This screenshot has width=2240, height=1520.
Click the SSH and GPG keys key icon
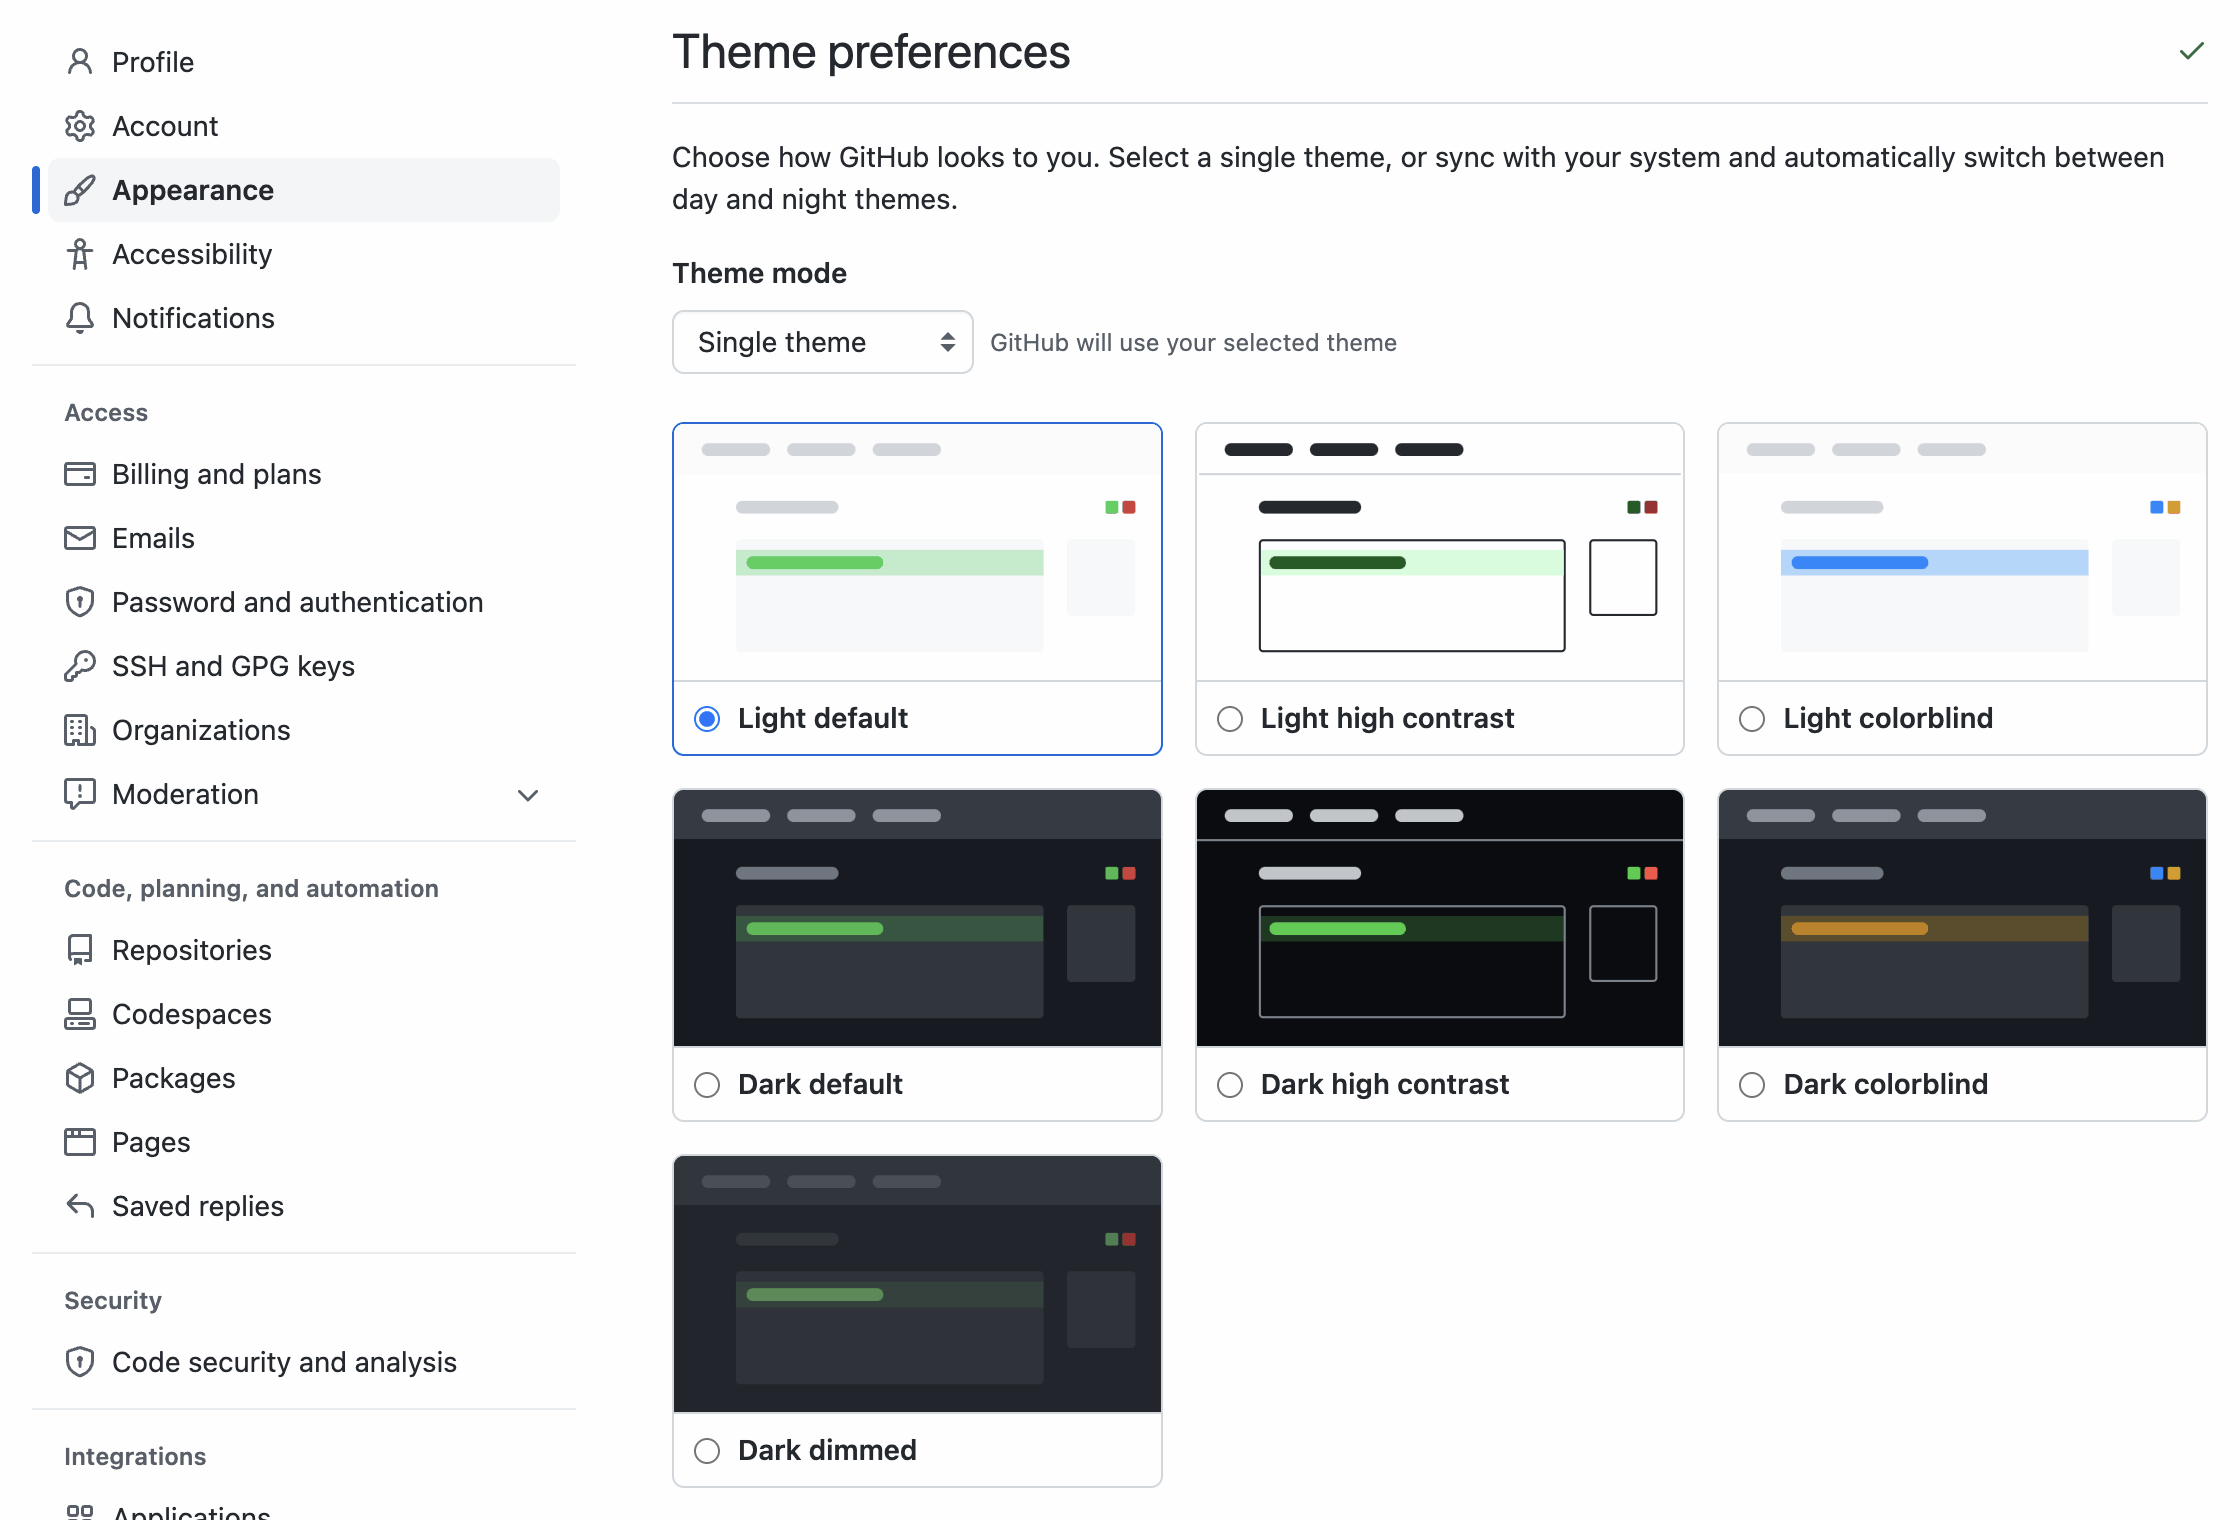80,666
